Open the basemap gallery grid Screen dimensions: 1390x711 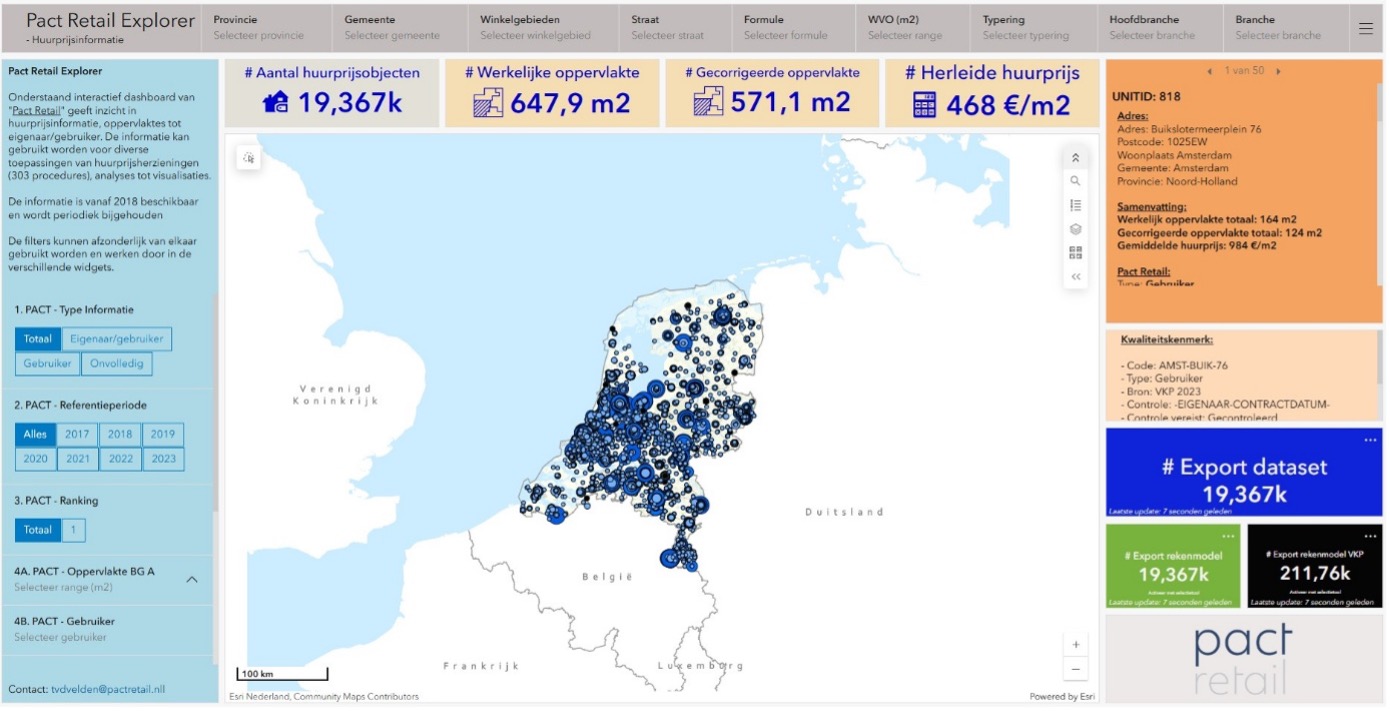(1075, 253)
